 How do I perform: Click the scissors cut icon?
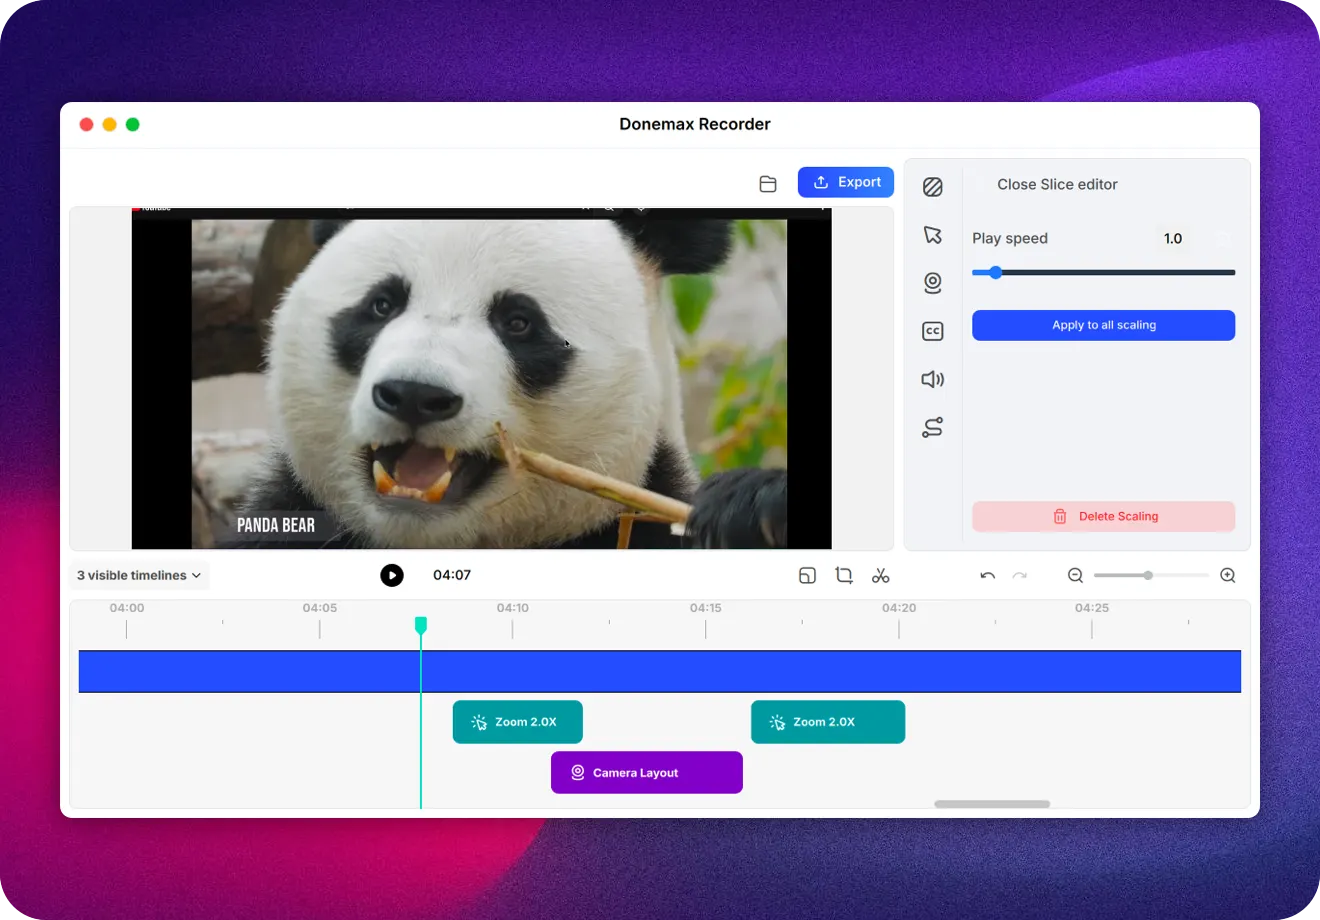(x=881, y=575)
